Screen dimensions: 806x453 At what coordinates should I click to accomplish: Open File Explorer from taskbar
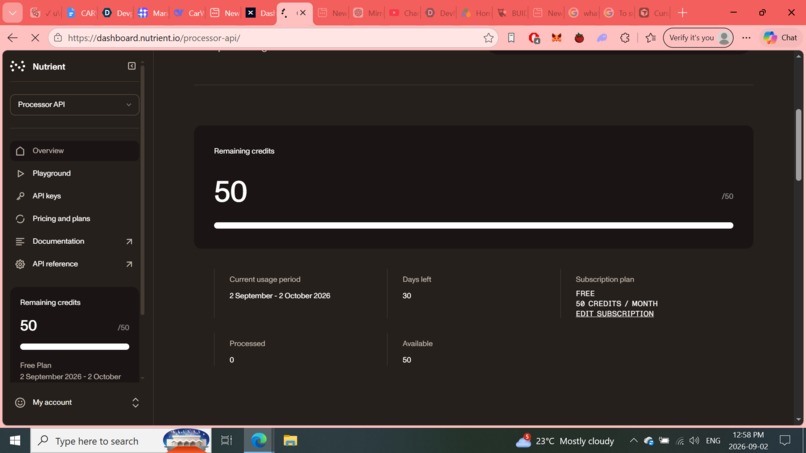click(290, 441)
